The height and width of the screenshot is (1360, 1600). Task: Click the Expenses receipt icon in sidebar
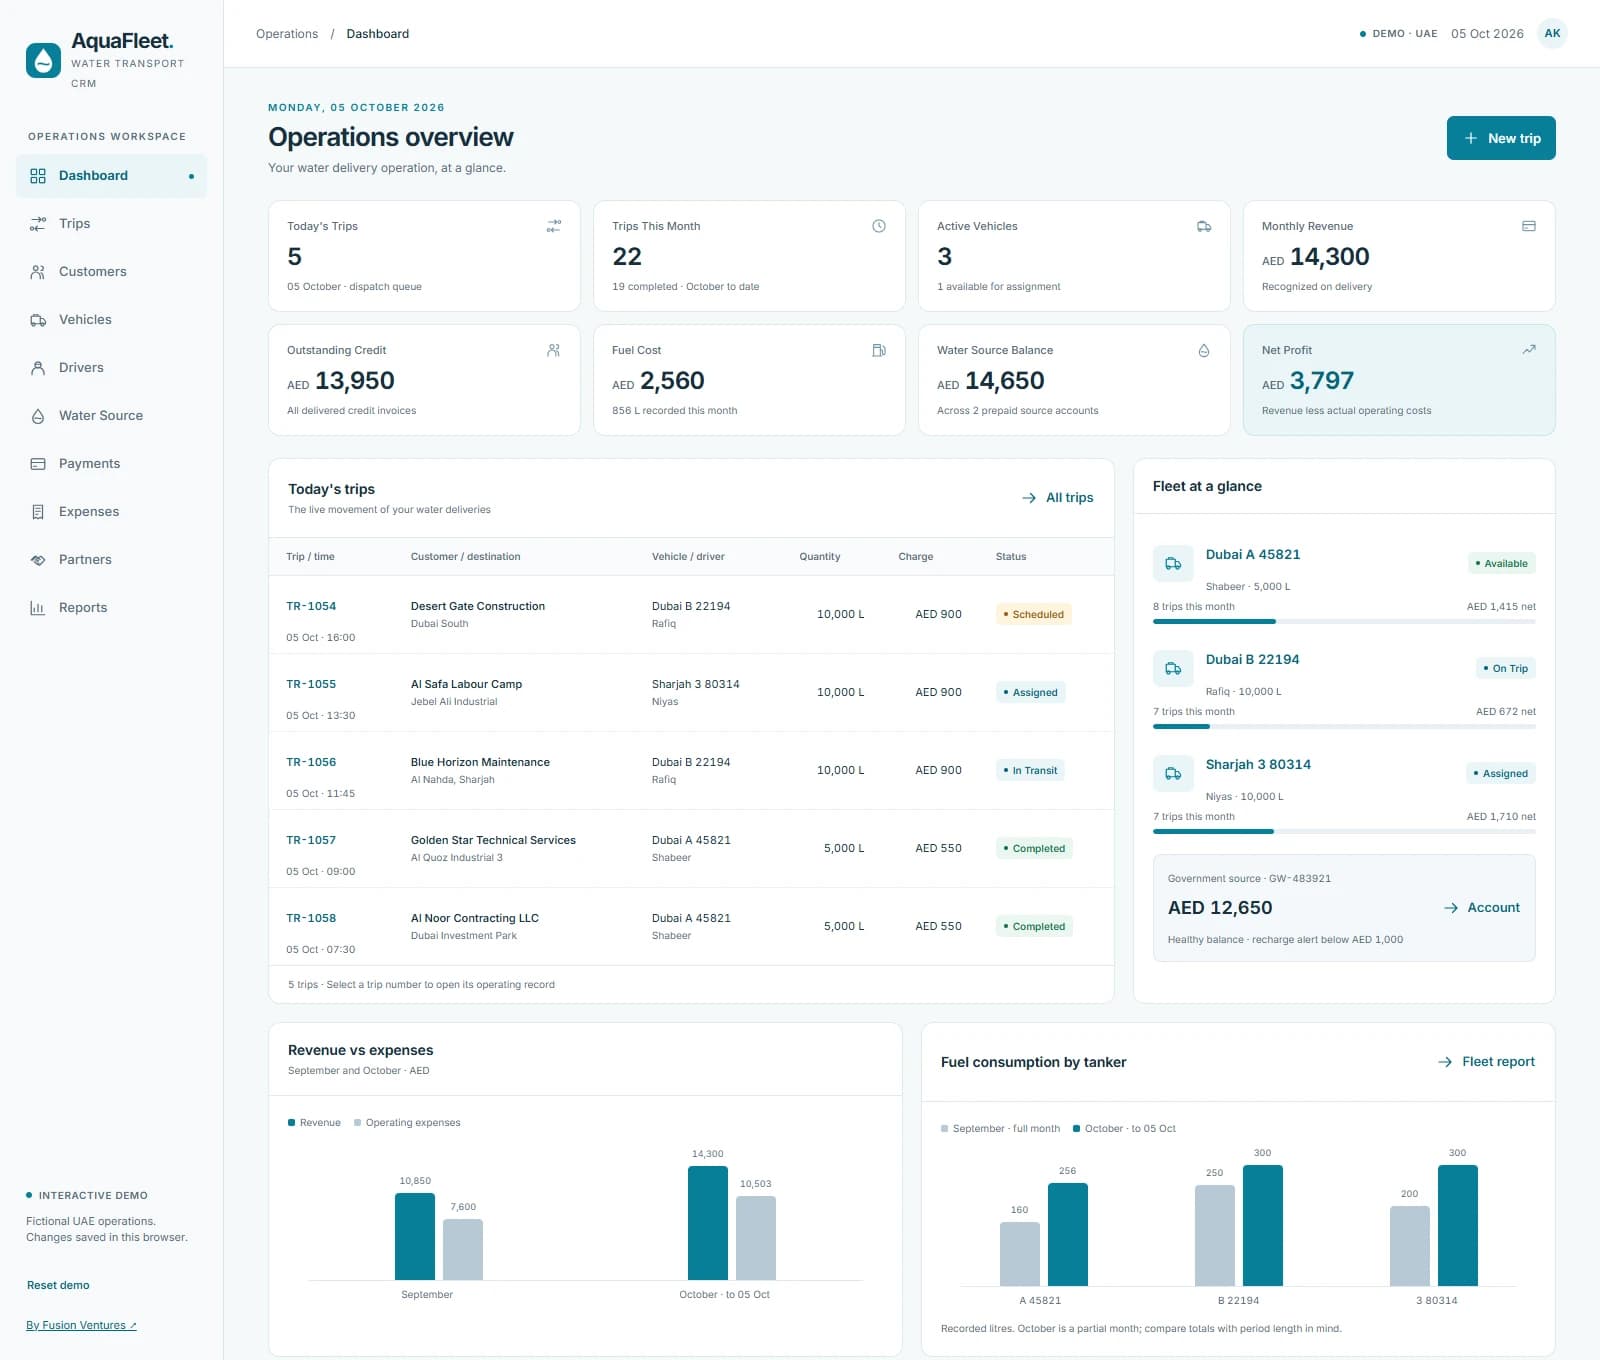[38, 512]
